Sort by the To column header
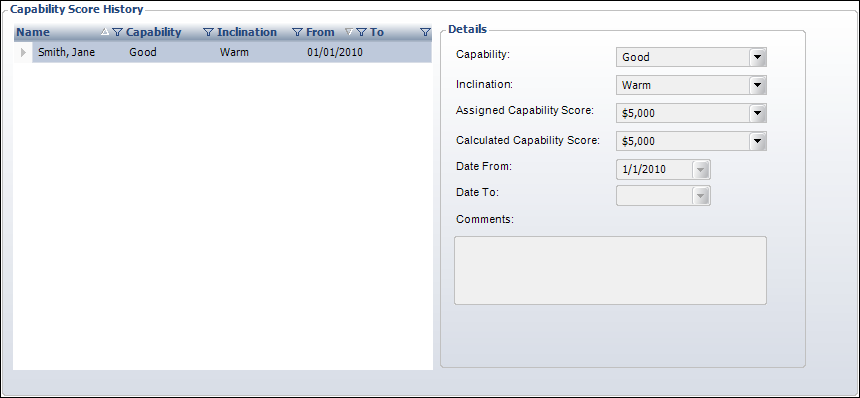 [x=377, y=32]
